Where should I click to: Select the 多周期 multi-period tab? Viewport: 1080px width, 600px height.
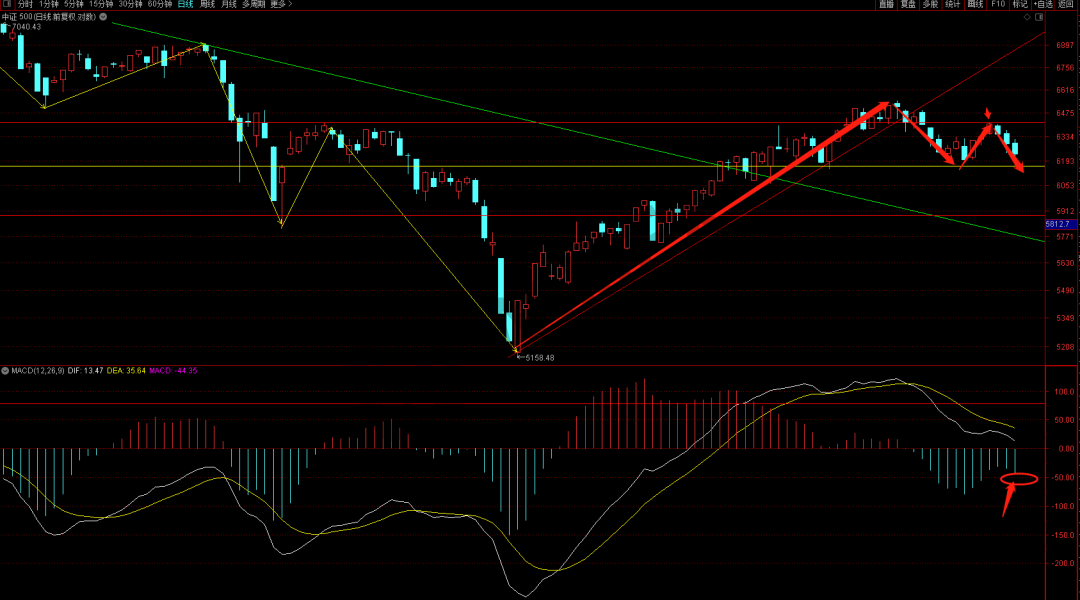pos(252,5)
